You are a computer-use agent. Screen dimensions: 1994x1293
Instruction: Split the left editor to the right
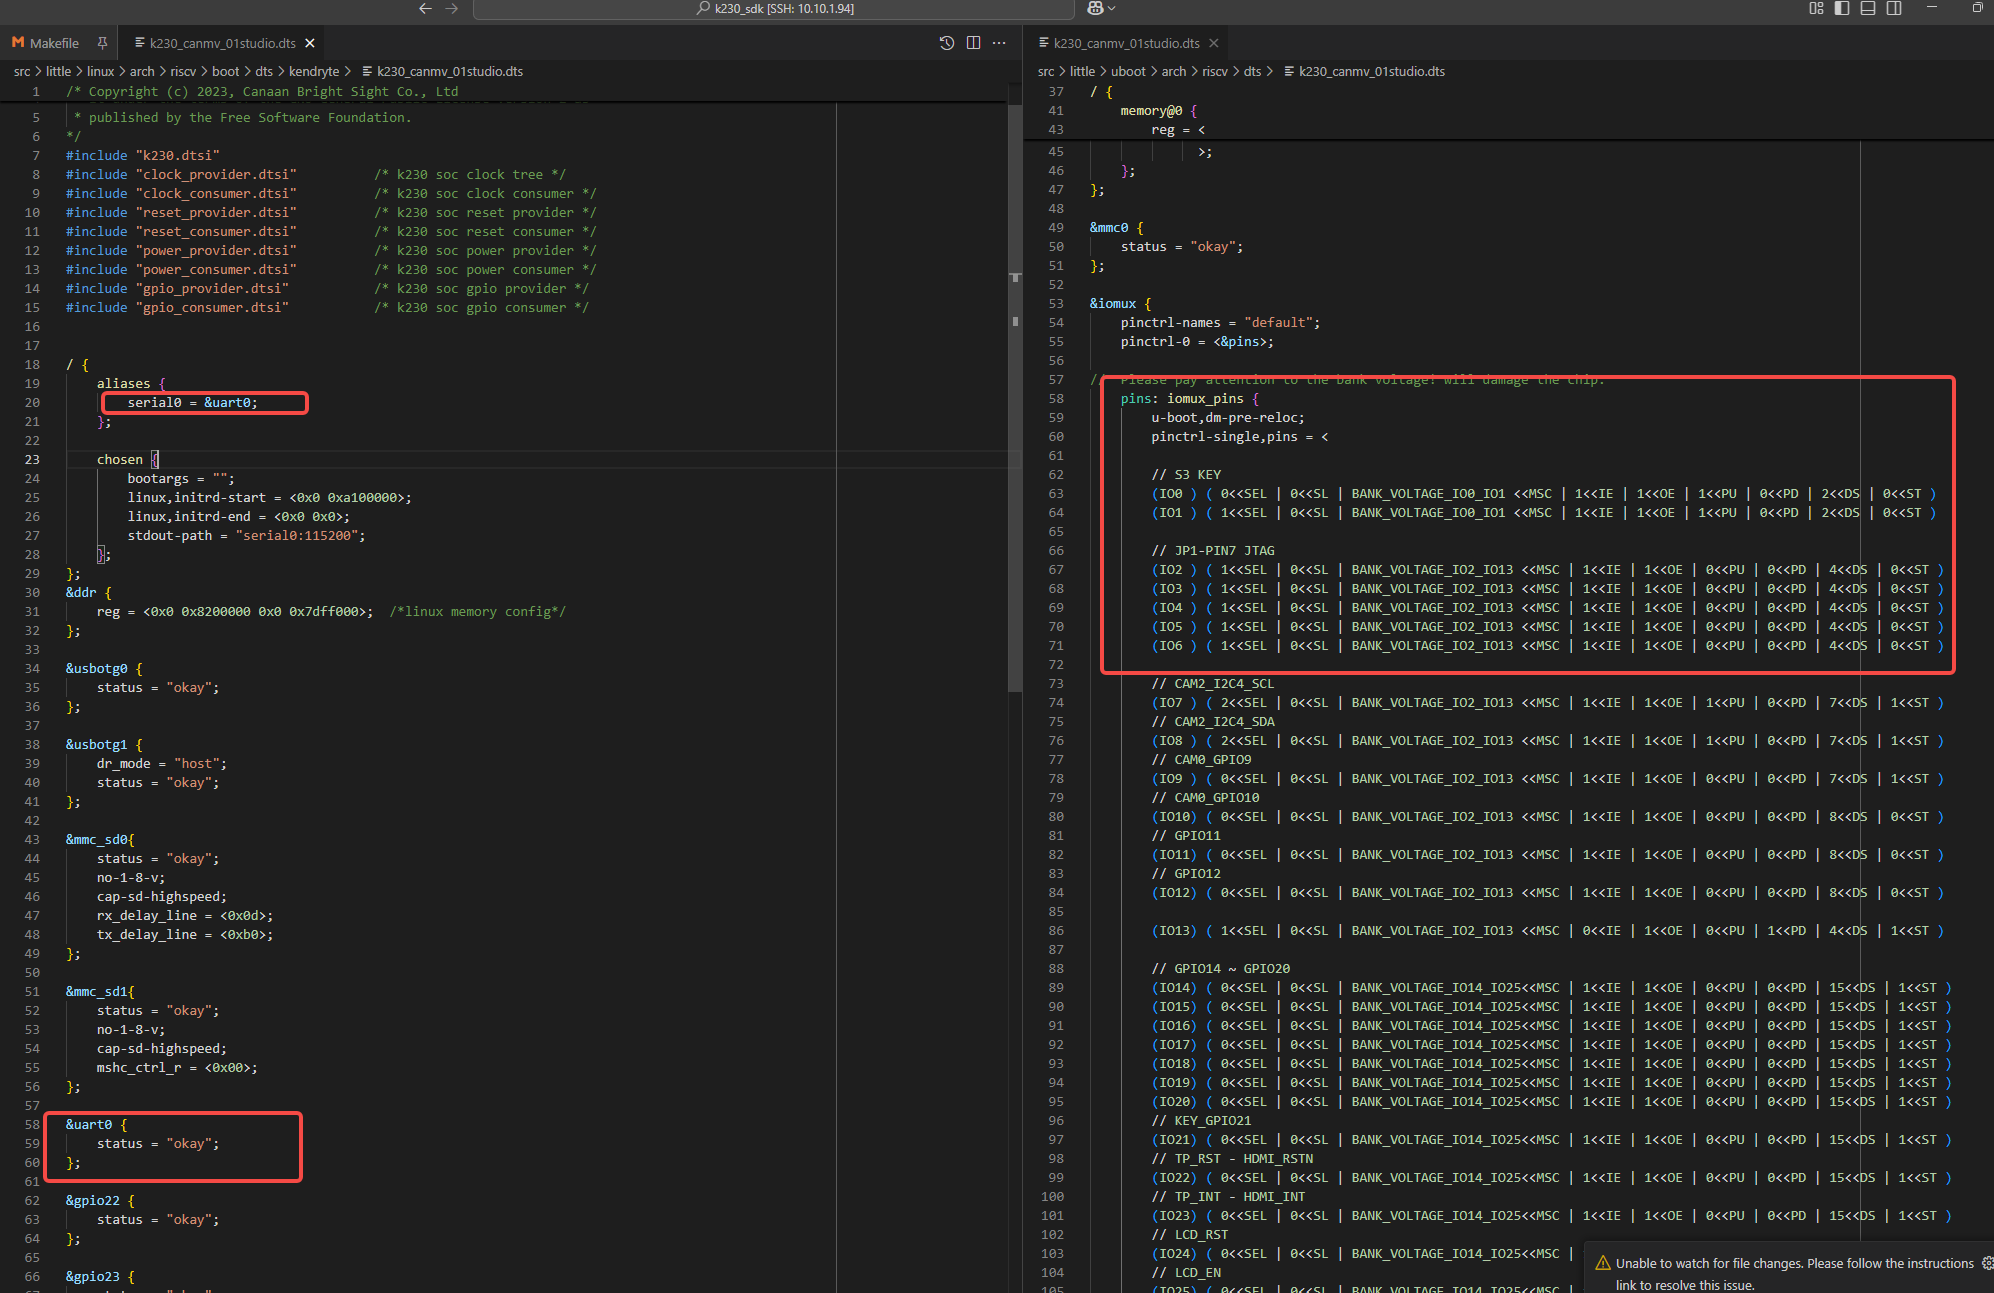point(973,43)
